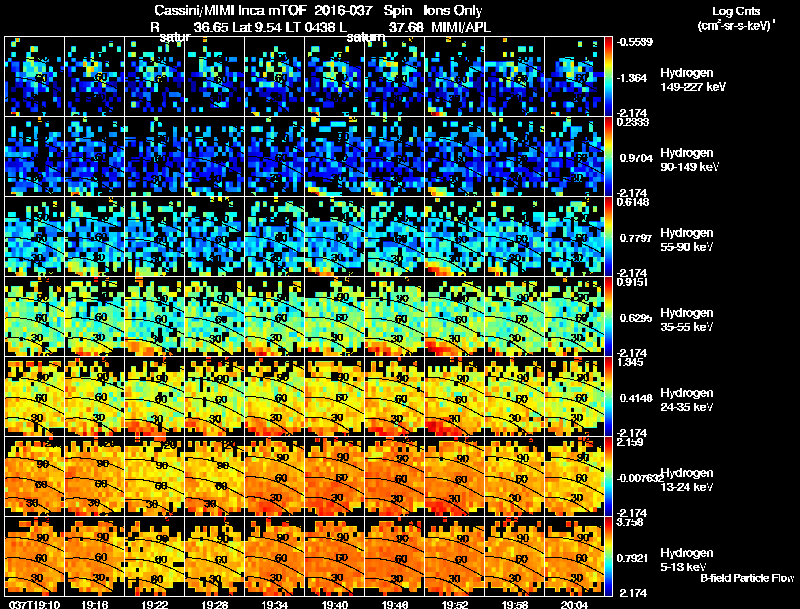
Task: Click the Hydrogen 13-24 keV row label
Action: pos(687,480)
